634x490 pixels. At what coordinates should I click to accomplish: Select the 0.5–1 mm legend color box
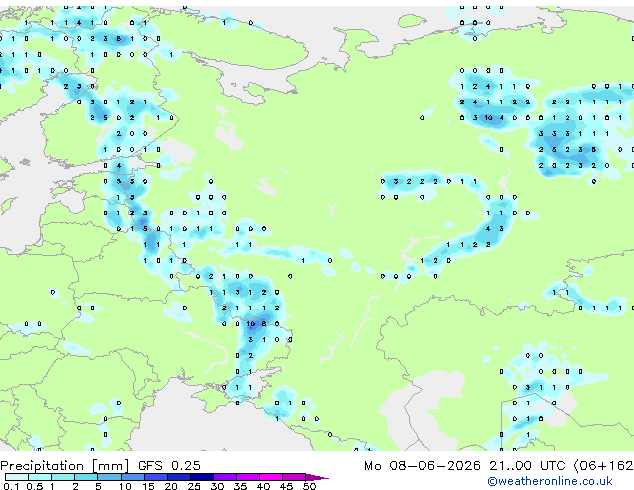click(40, 477)
